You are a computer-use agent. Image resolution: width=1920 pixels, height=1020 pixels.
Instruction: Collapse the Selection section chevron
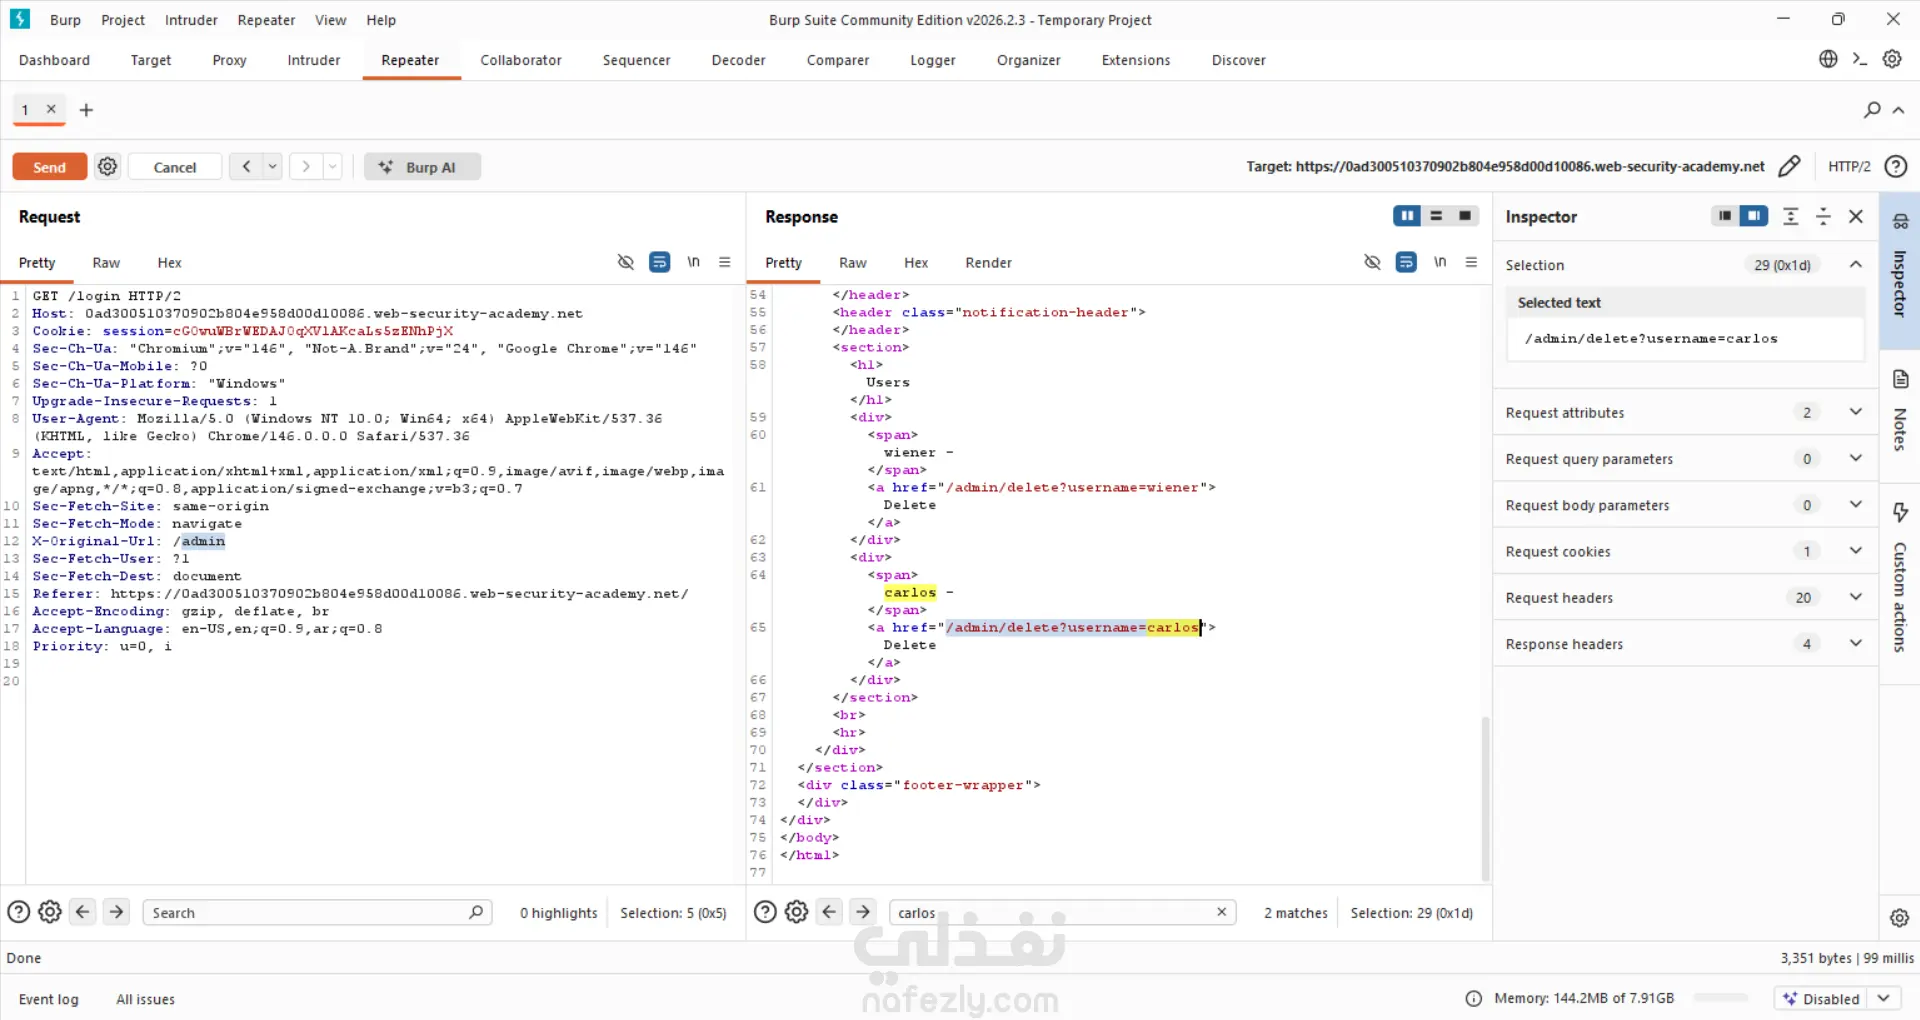point(1856,264)
